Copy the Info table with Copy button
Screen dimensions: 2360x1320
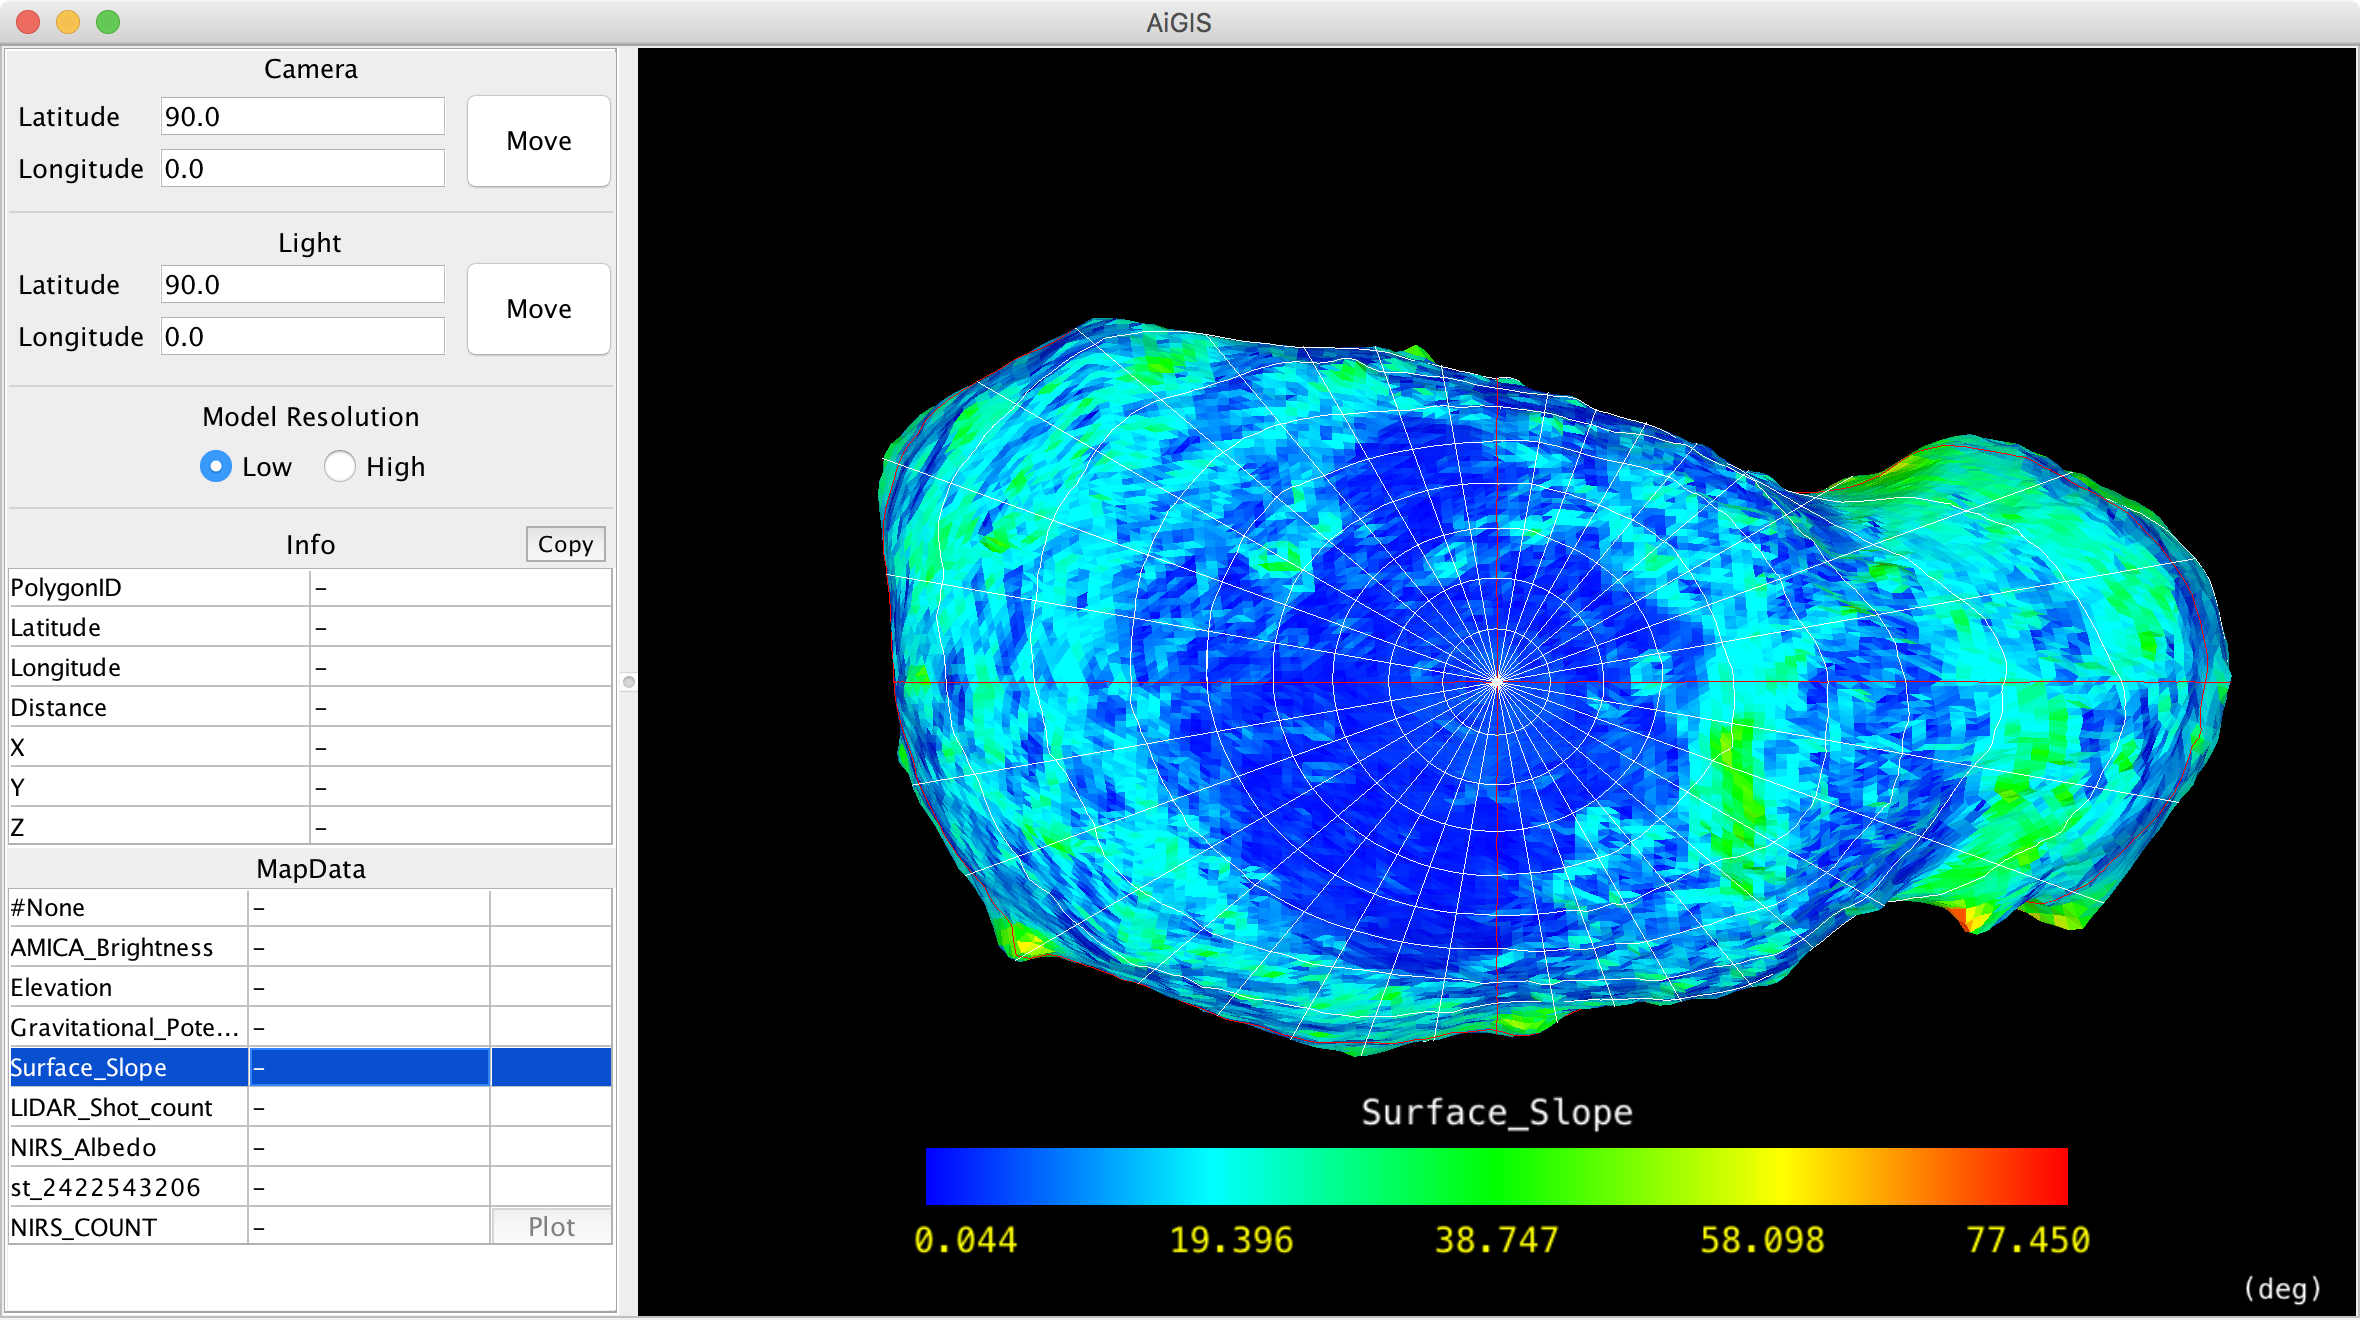(x=565, y=544)
